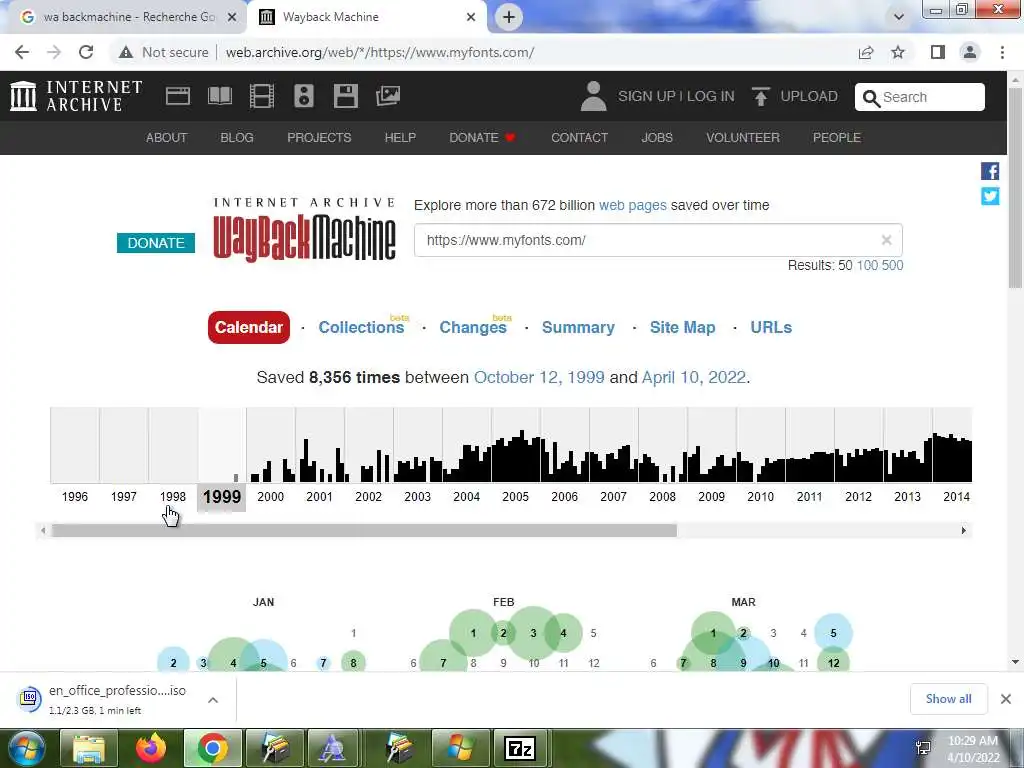This screenshot has width=1024, height=768.
Task: Select year 2005 on the timeline
Action: point(515,496)
